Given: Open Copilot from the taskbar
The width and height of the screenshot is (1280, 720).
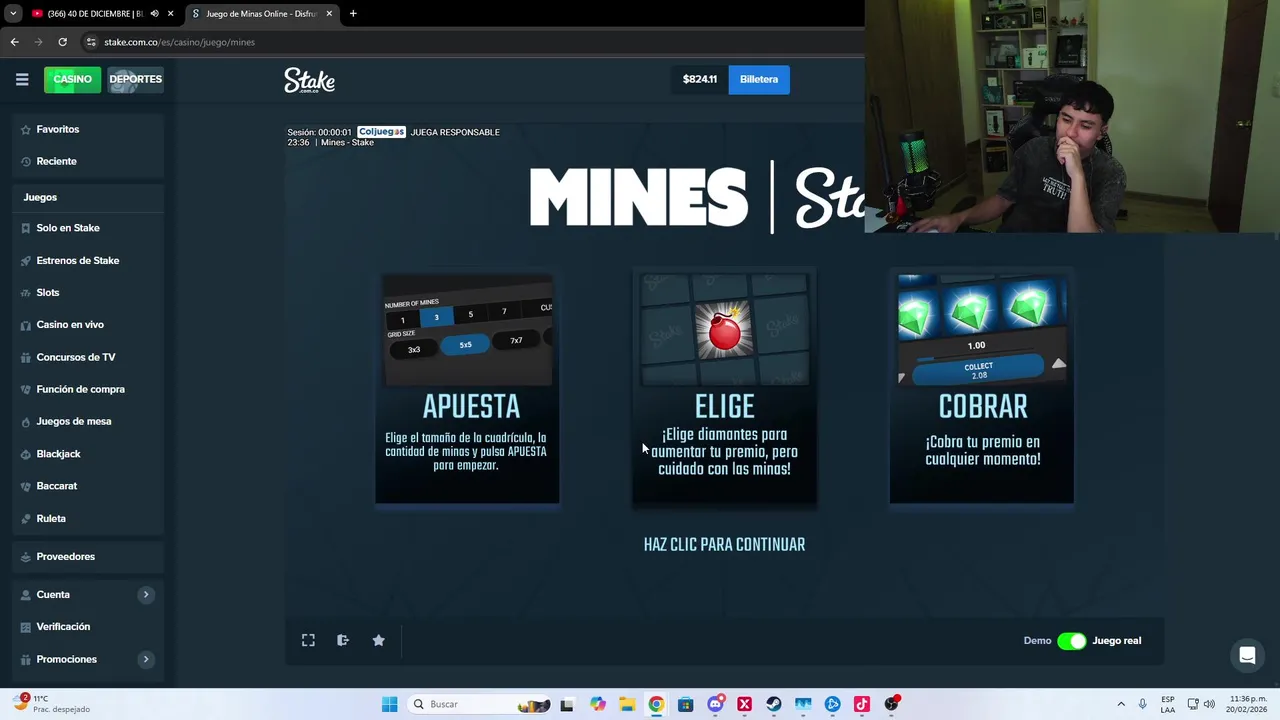Looking at the screenshot, I should tap(598, 704).
